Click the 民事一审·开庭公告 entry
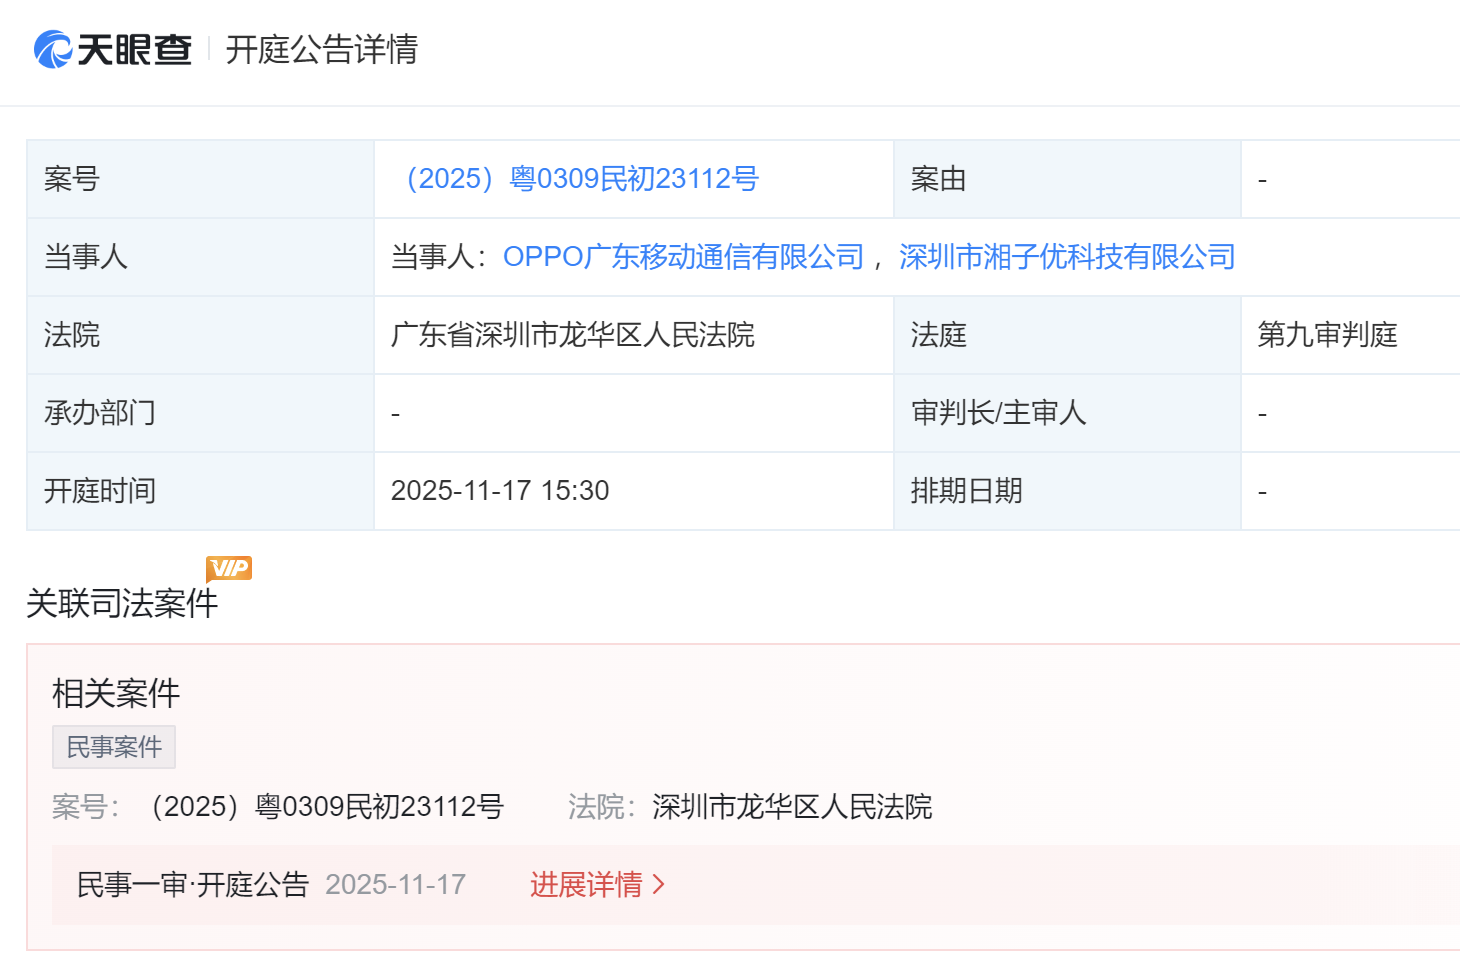 (193, 885)
